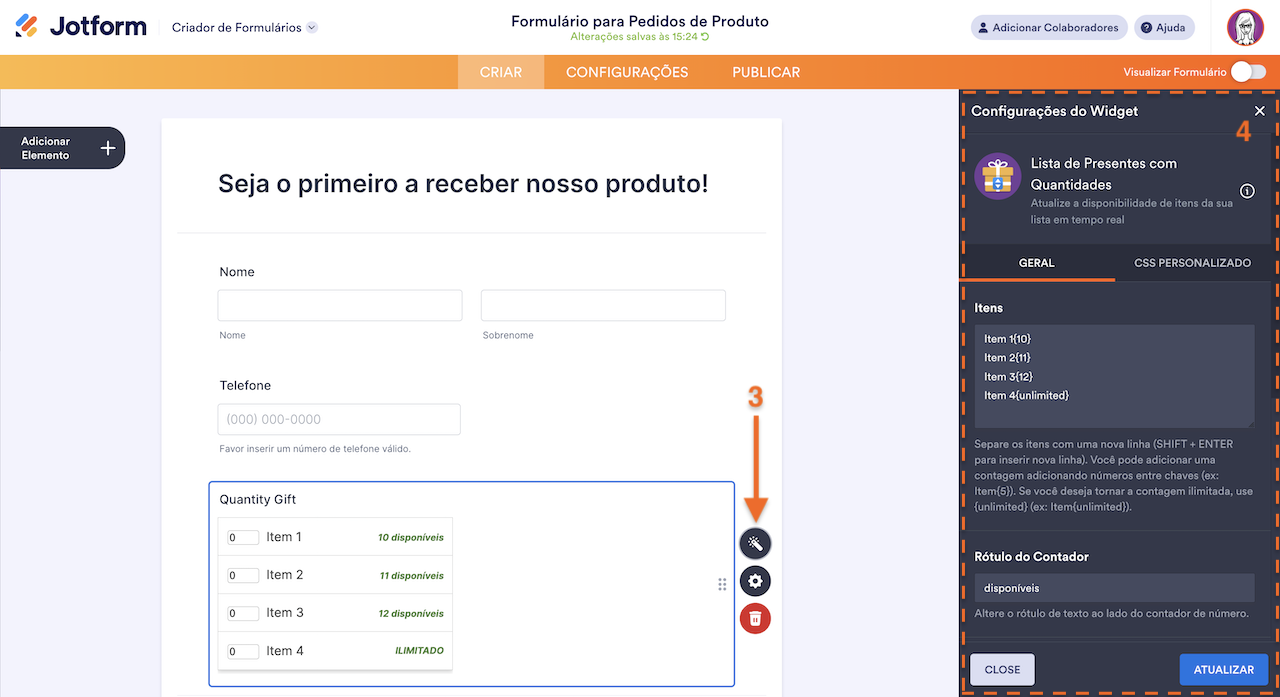Grab the Quantity Gift drag handle dots

[722, 584]
